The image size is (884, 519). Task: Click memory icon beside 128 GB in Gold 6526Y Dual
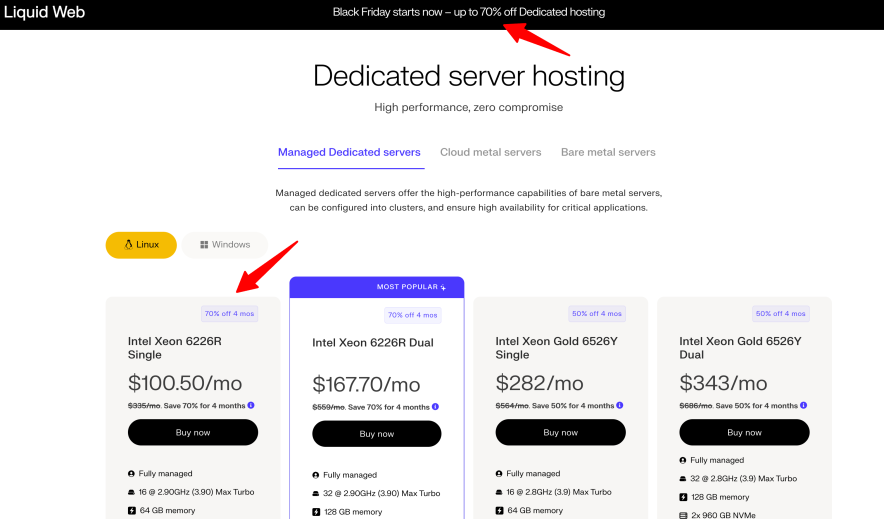pyautogui.click(x=683, y=497)
